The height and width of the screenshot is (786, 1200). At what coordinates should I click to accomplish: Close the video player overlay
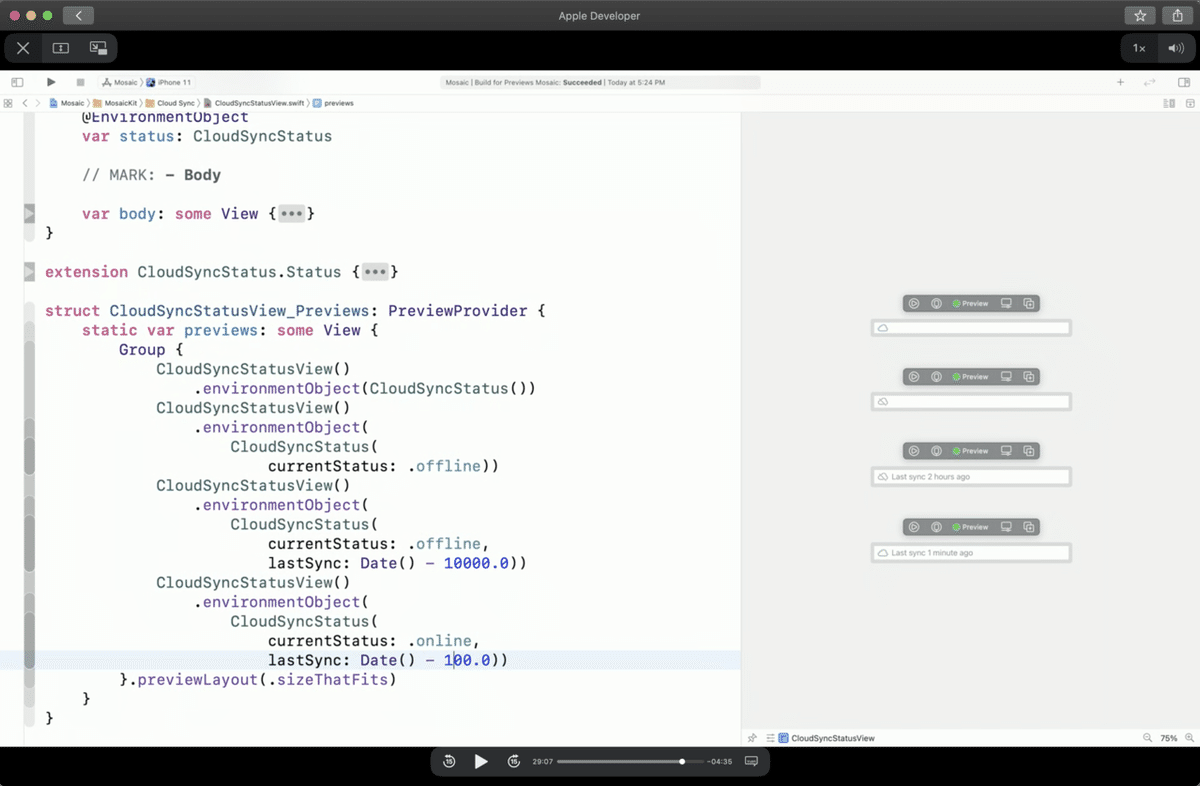pyautogui.click(x=23, y=48)
